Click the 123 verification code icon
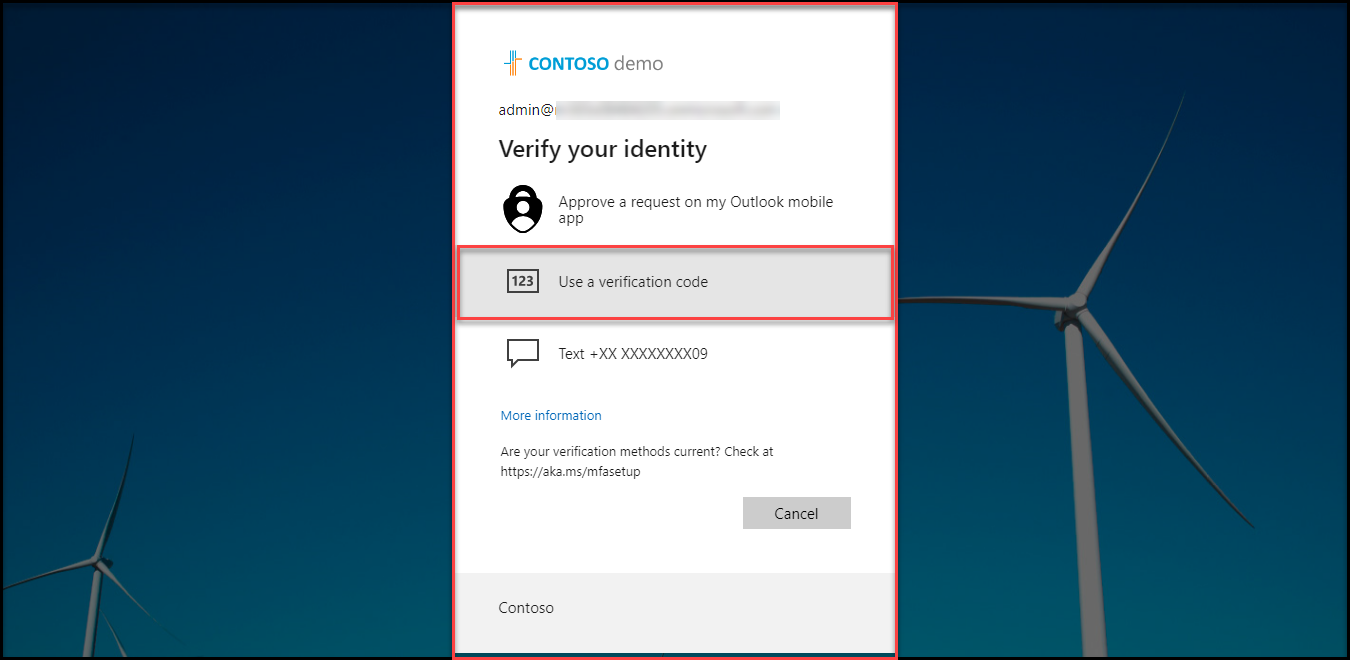 tap(522, 282)
